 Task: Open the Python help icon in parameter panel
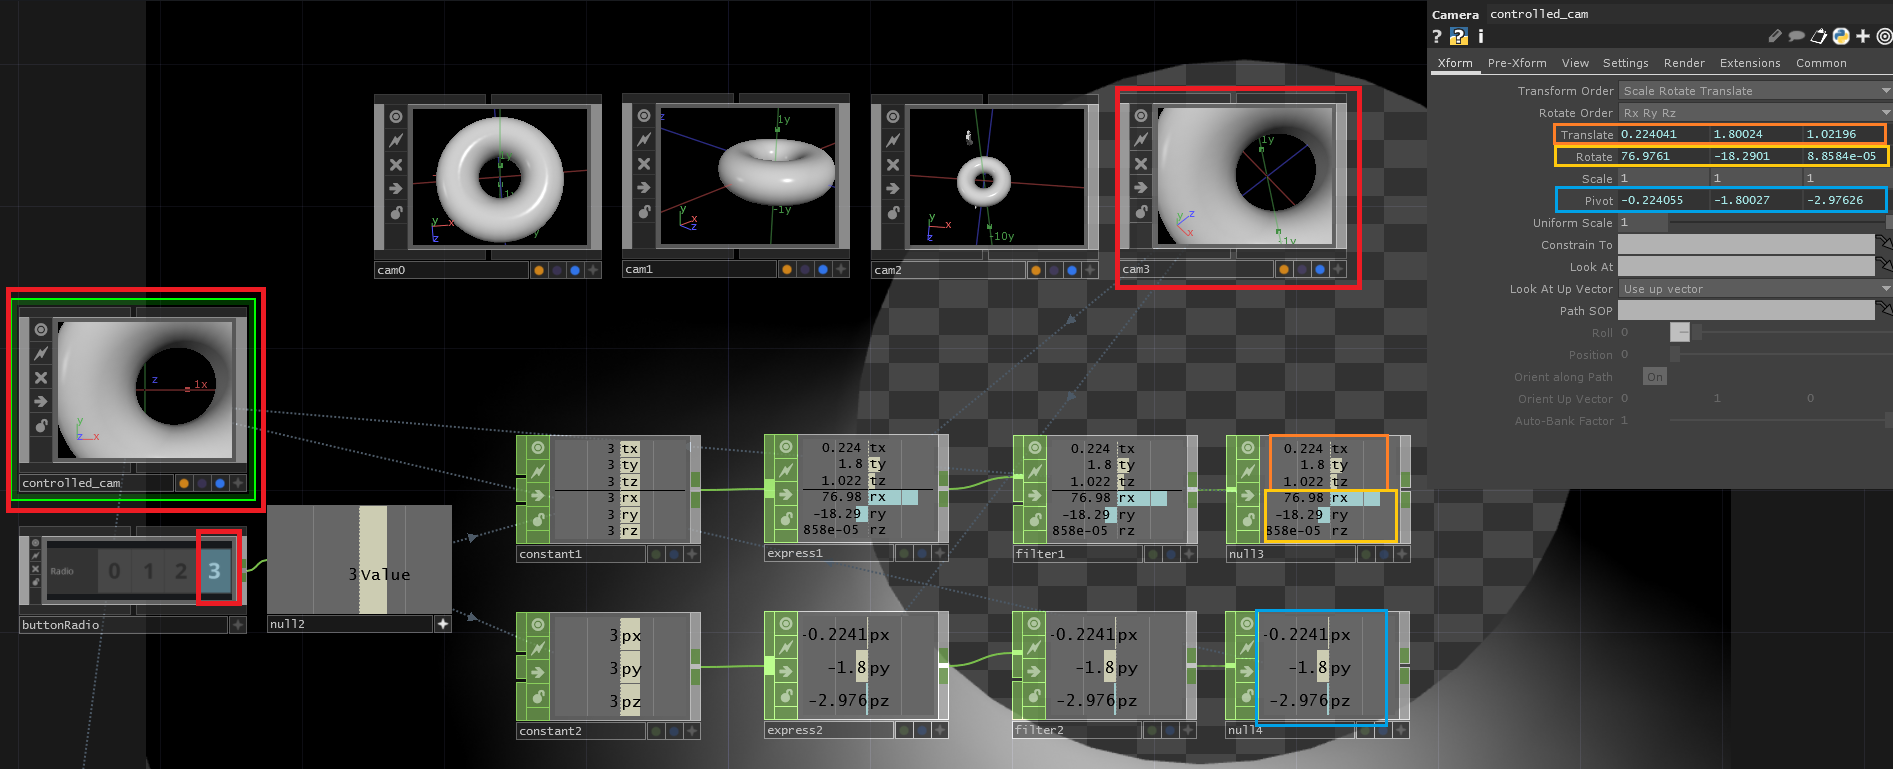pyautogui.click(x=1459, y=37)
